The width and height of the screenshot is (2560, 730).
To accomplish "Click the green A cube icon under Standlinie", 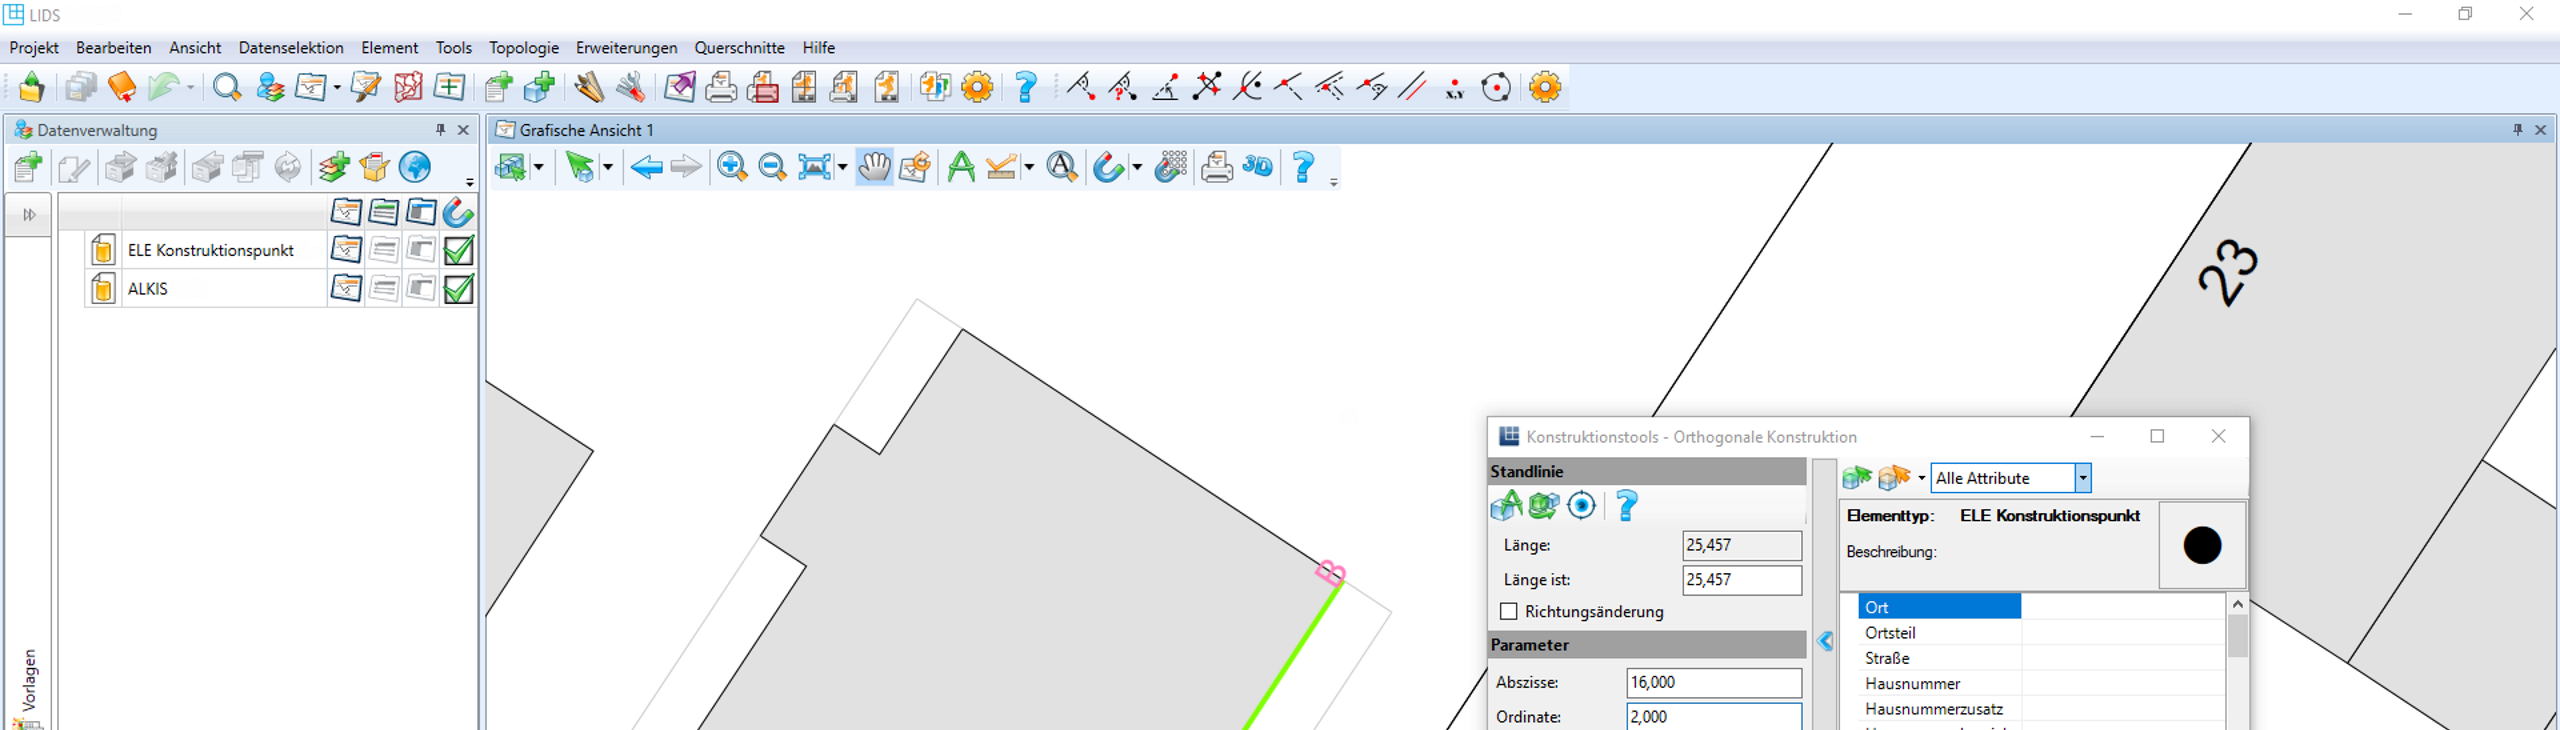I will pyautogui.click(x=1506, y=506).
